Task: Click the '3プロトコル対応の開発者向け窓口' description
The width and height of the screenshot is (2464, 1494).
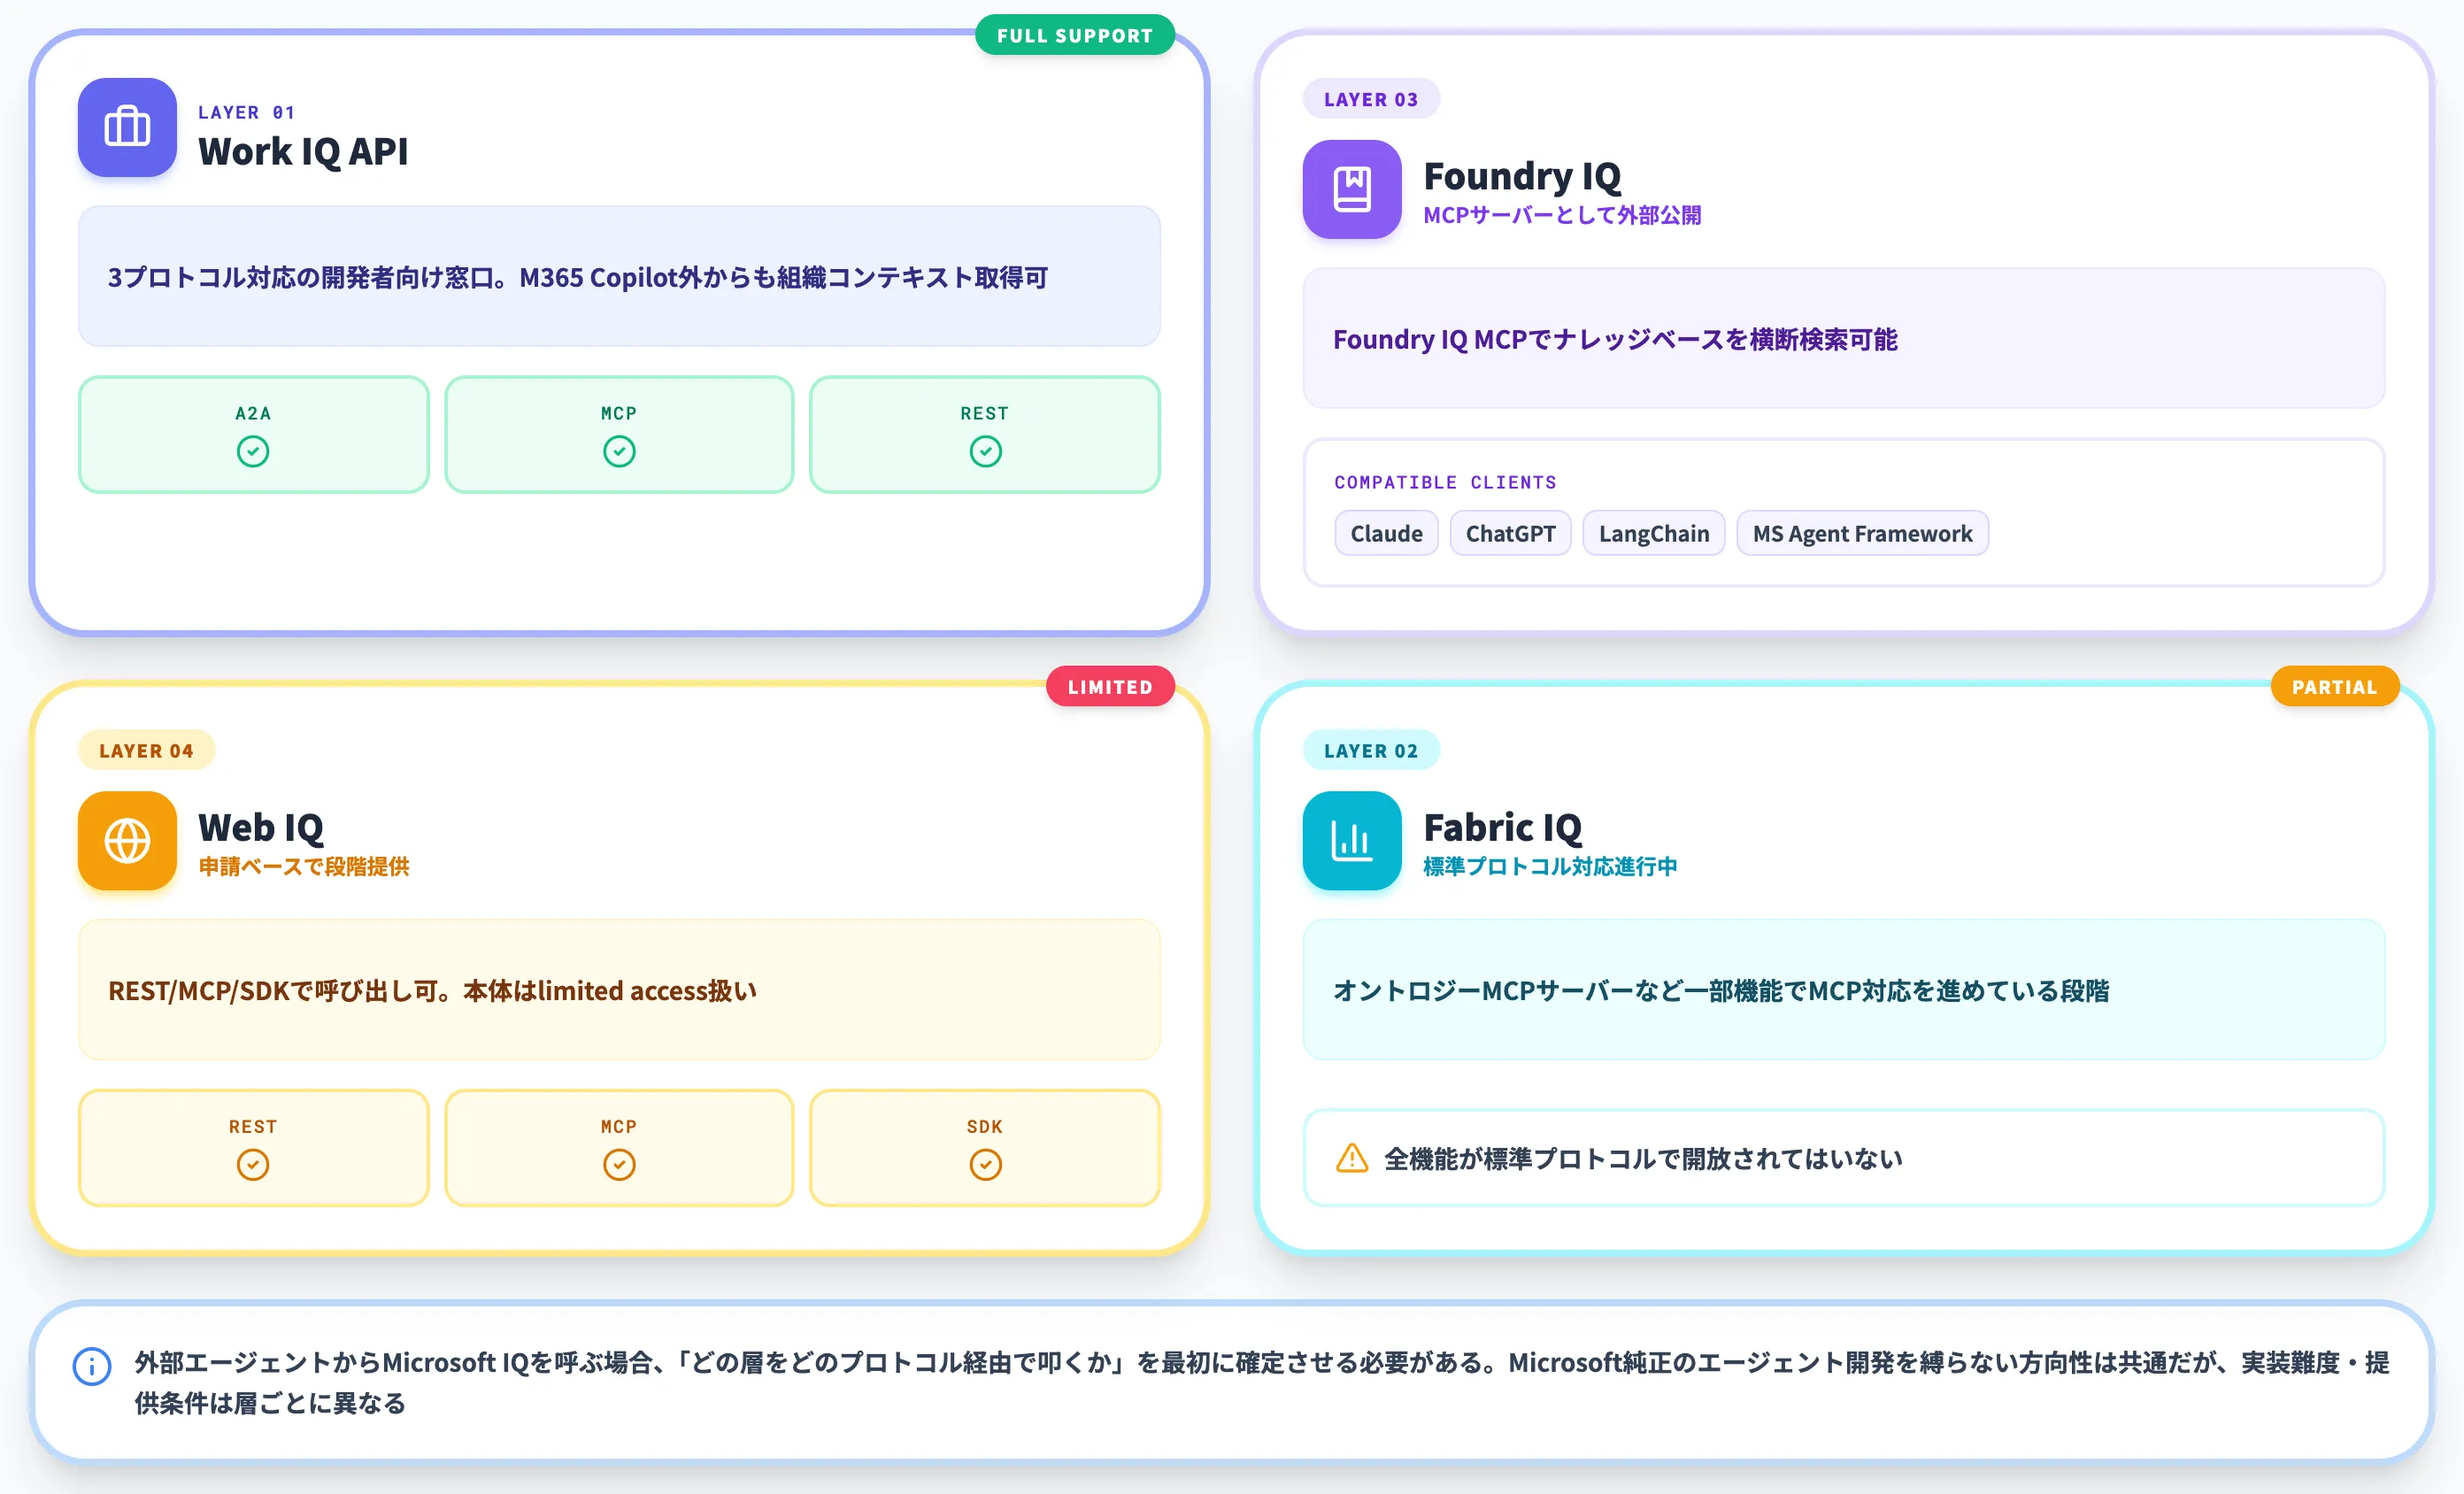Action: point(578,277)
